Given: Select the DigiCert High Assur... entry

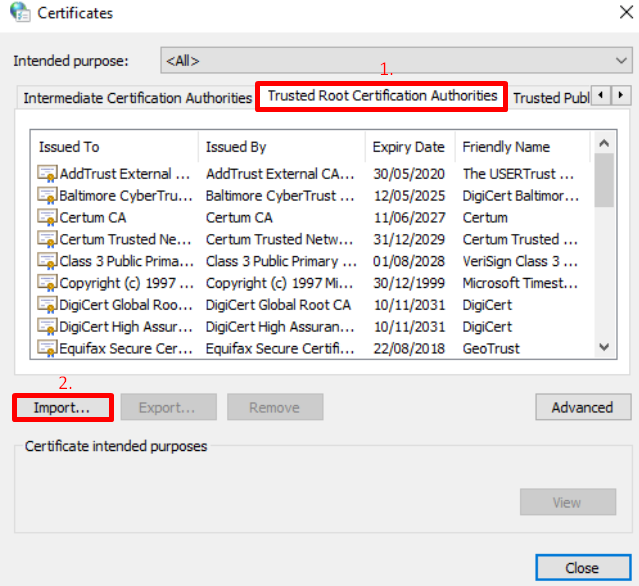Looking at the screenshot, I should (x=126, y=327).
